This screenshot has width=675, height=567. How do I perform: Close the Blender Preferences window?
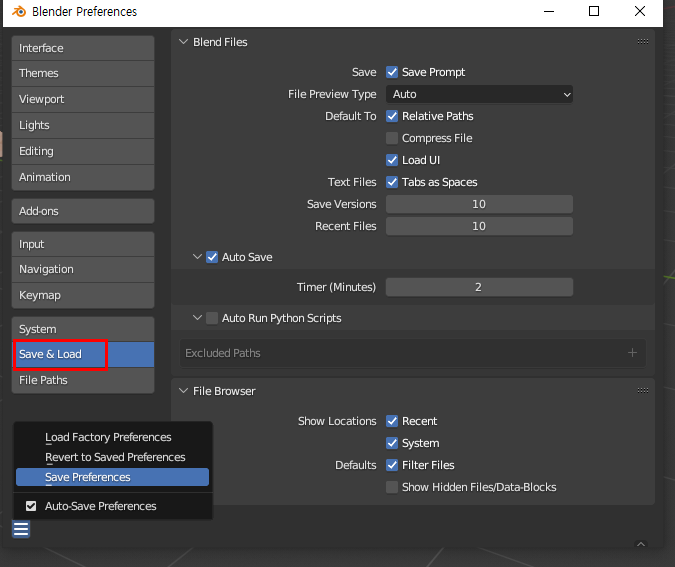click(640, 12)
